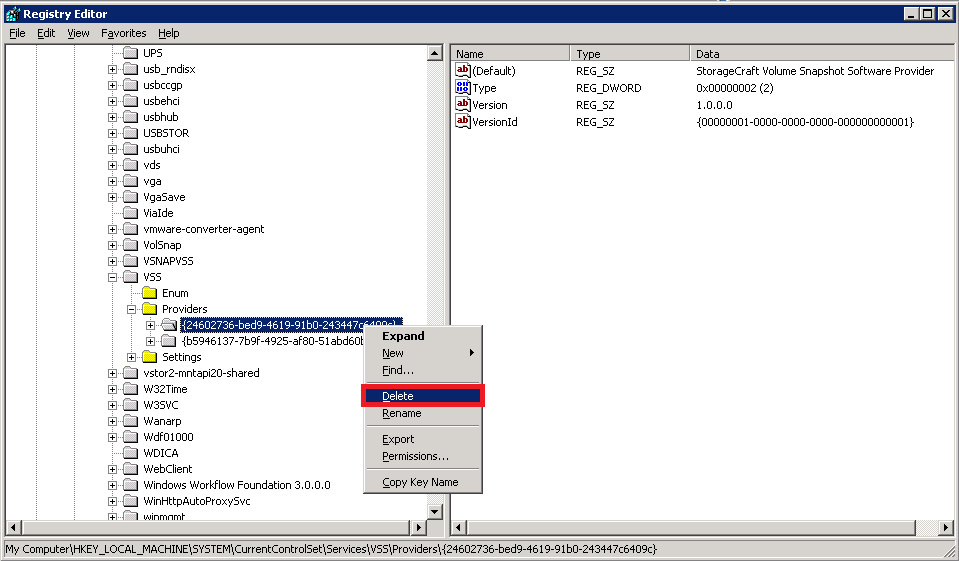Select the WinHttpAutoProxySvc key

click(197, 500)
